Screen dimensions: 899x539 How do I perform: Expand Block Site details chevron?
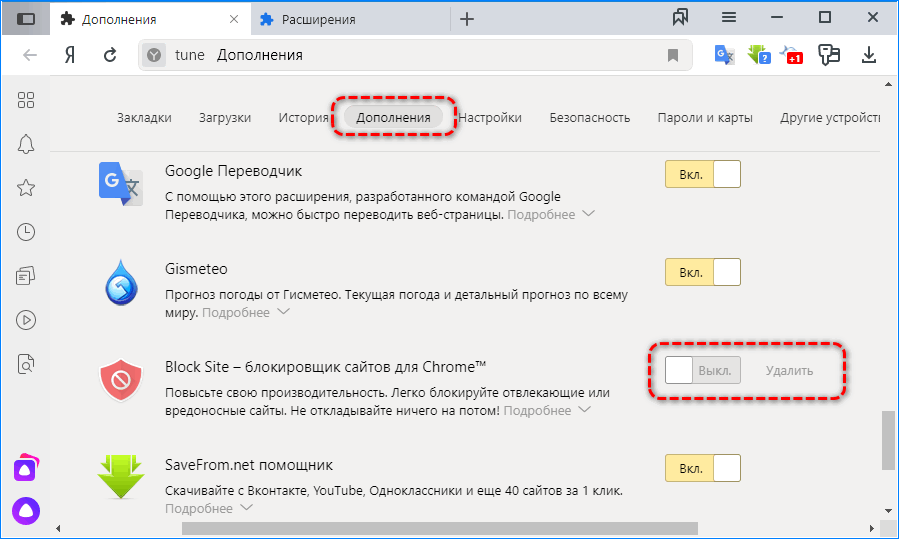click(x=584, y=410)
